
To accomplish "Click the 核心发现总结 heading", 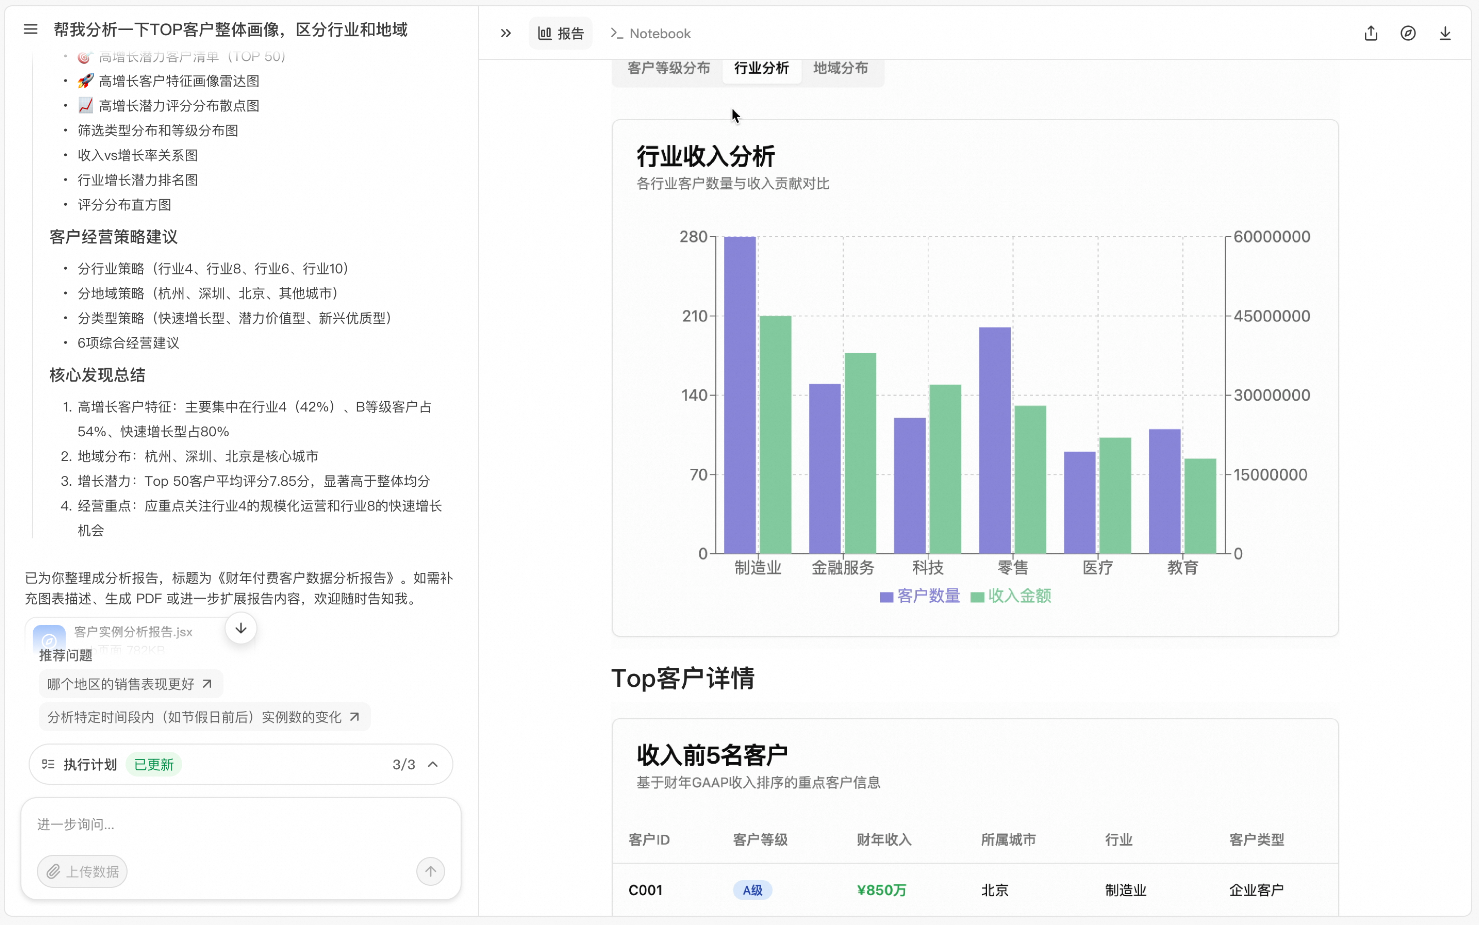I will pos(97,375).
